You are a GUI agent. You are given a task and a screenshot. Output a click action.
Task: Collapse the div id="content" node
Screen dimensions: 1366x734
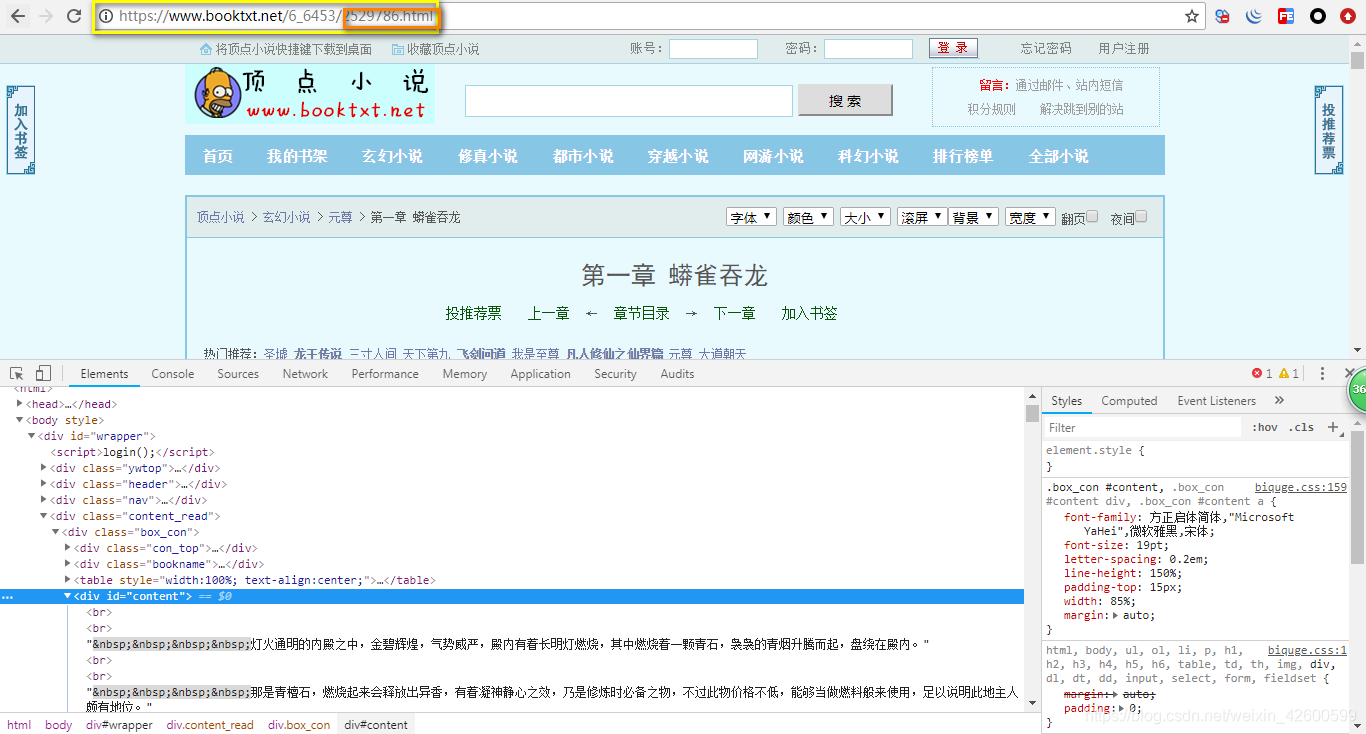coord(68,596)
